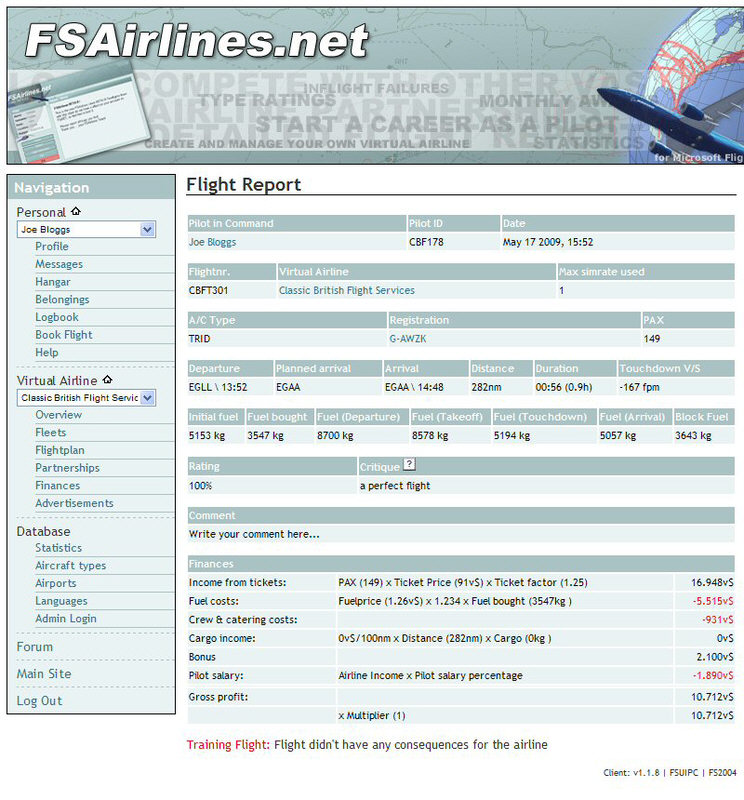Click the home icon next to Virtual Airline

point(107,380)
